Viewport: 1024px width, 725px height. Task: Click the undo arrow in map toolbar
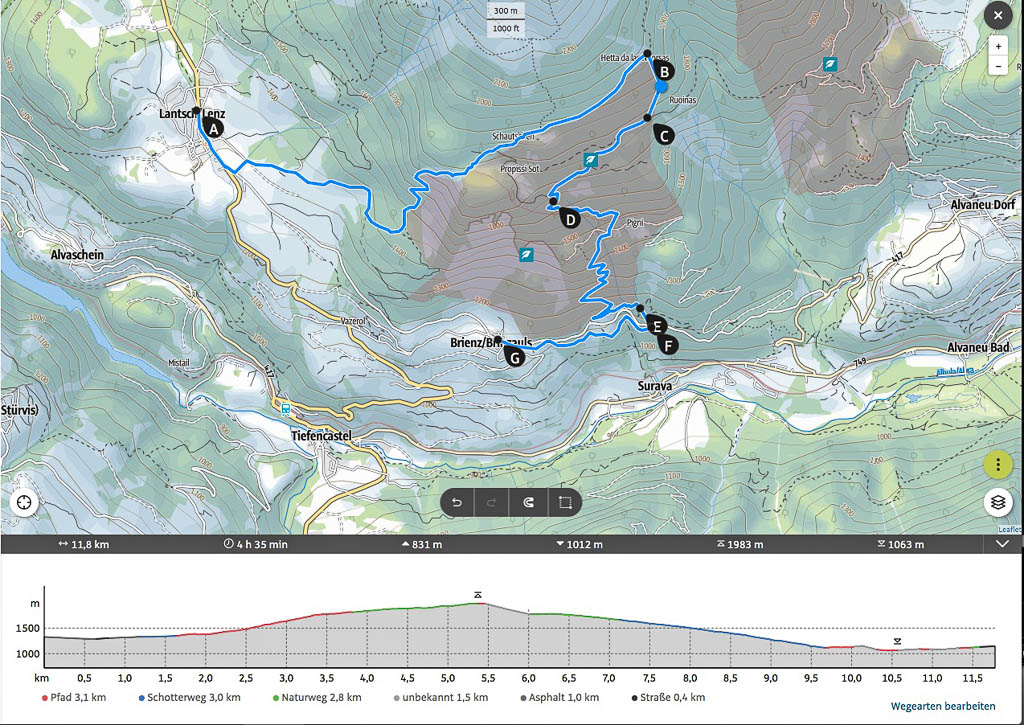pyautogui.click(x=457, y=503)
